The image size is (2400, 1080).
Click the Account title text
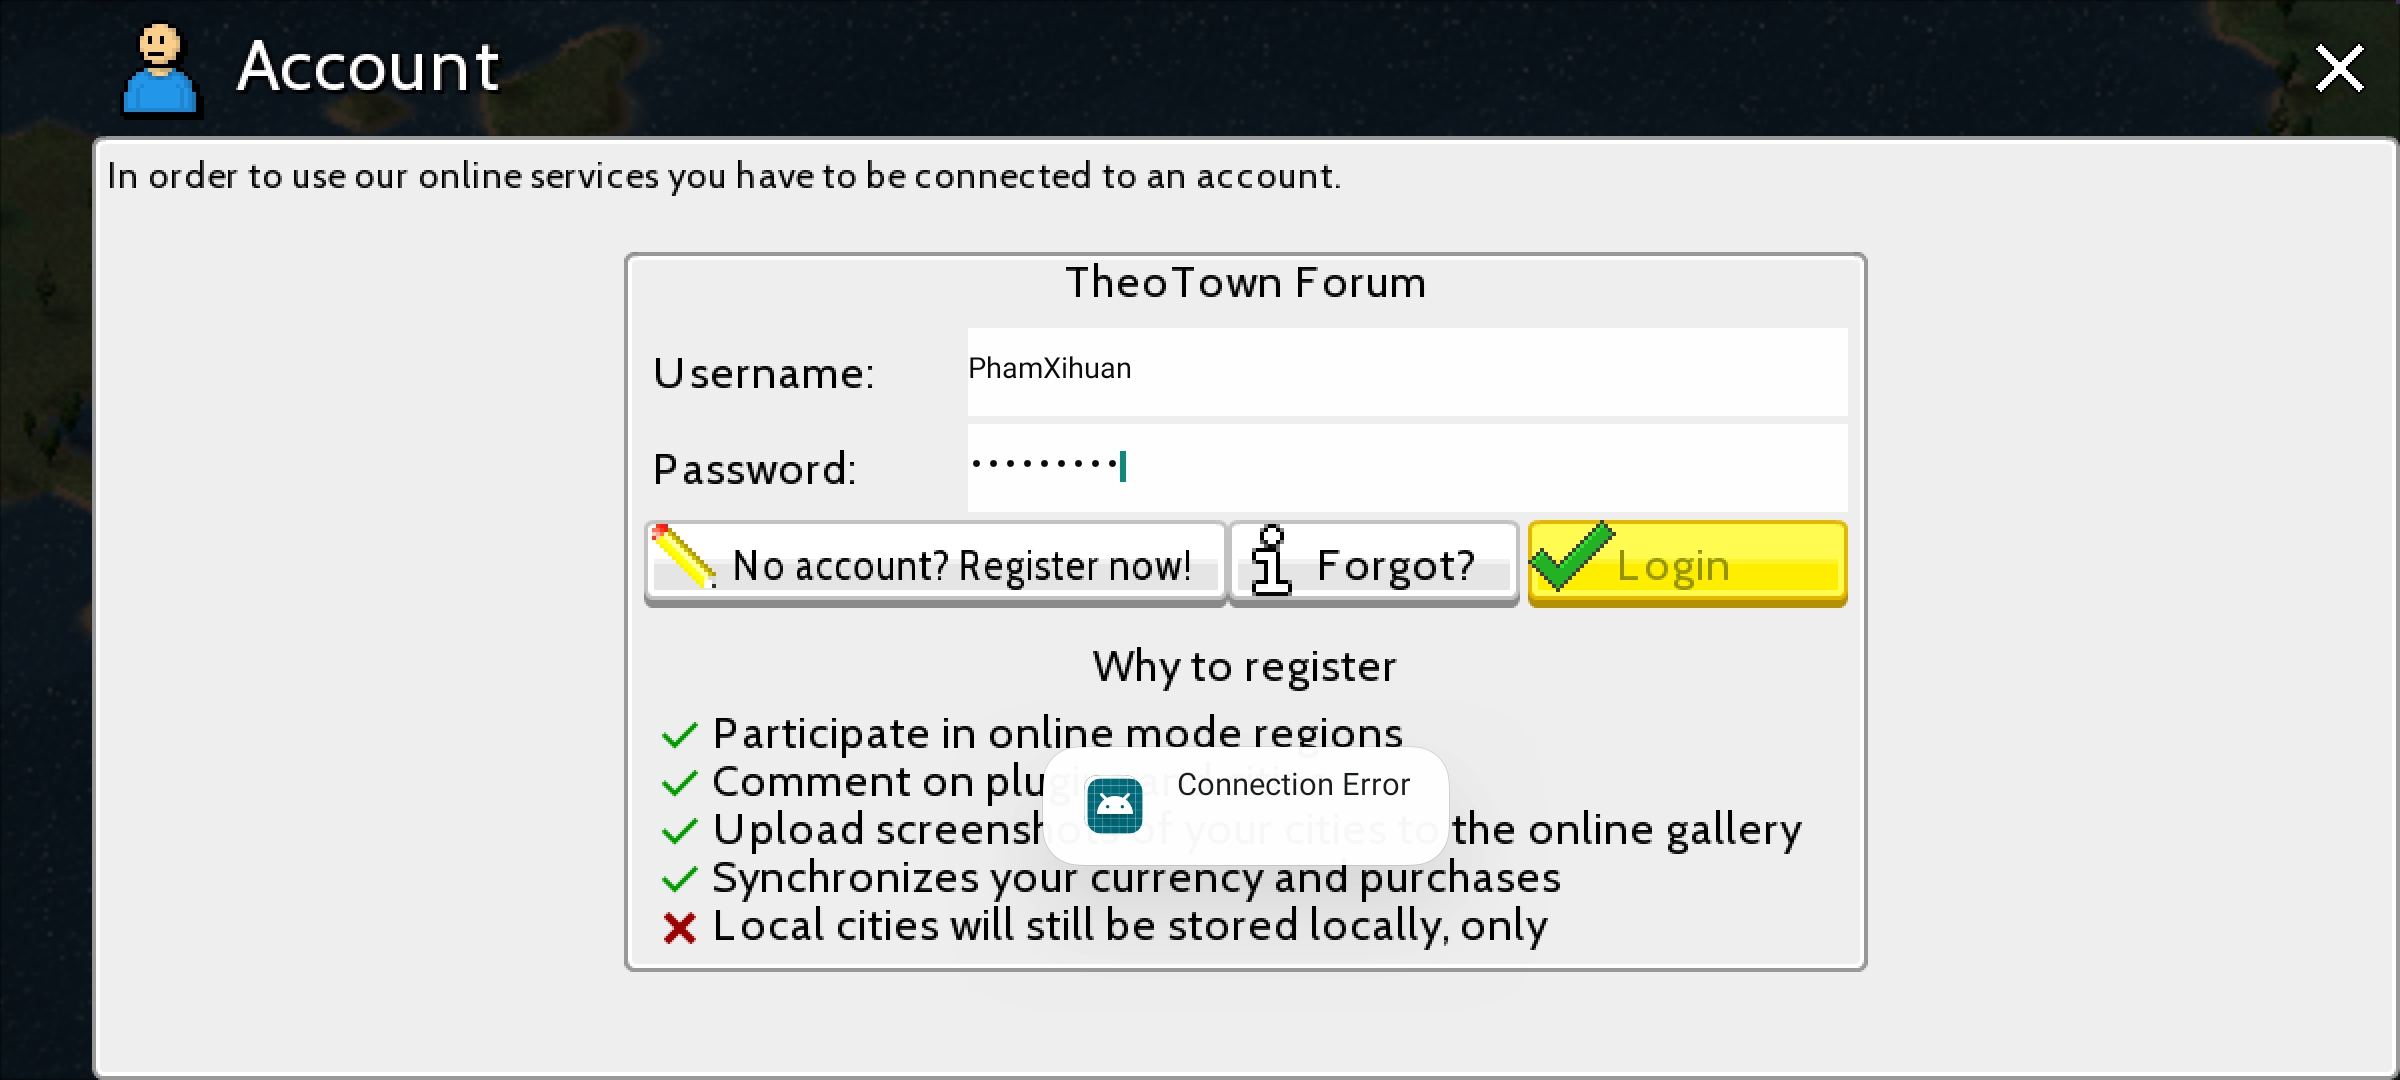pyautogui.click(x=368, y=67)
